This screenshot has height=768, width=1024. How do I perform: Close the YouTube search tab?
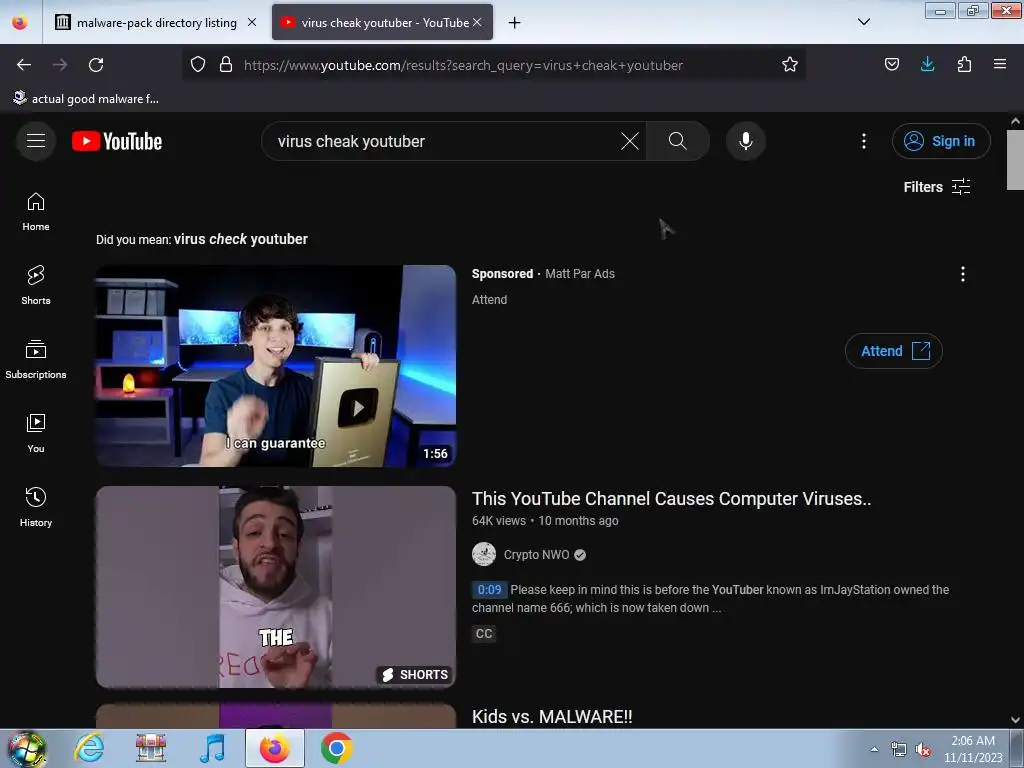tap(477, 22)
